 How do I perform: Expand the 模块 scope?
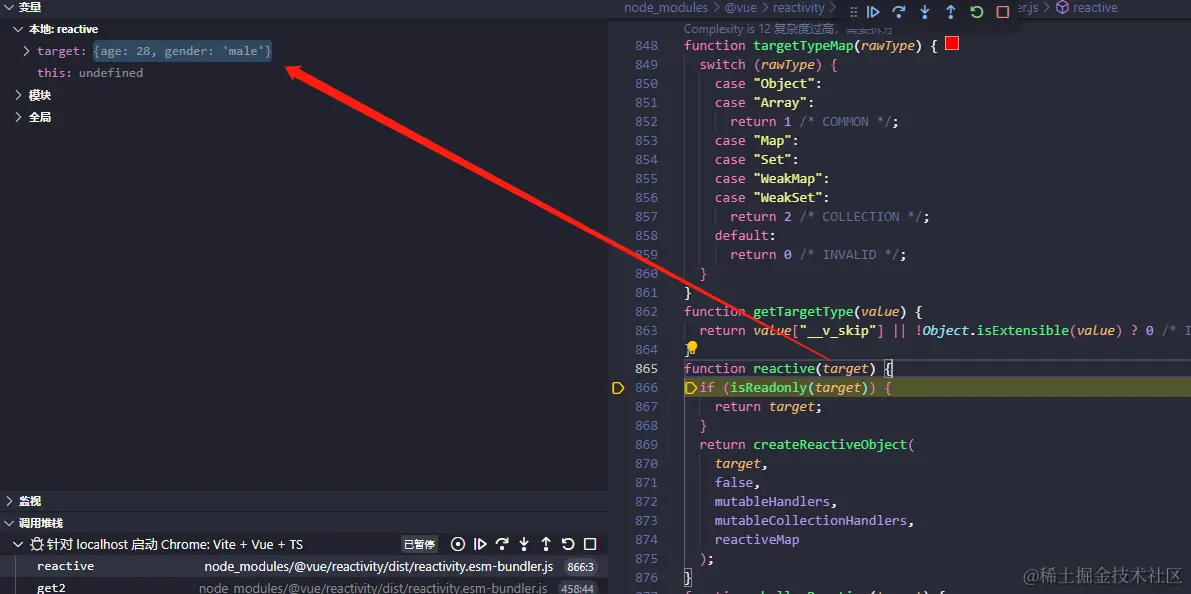point(18,95)
